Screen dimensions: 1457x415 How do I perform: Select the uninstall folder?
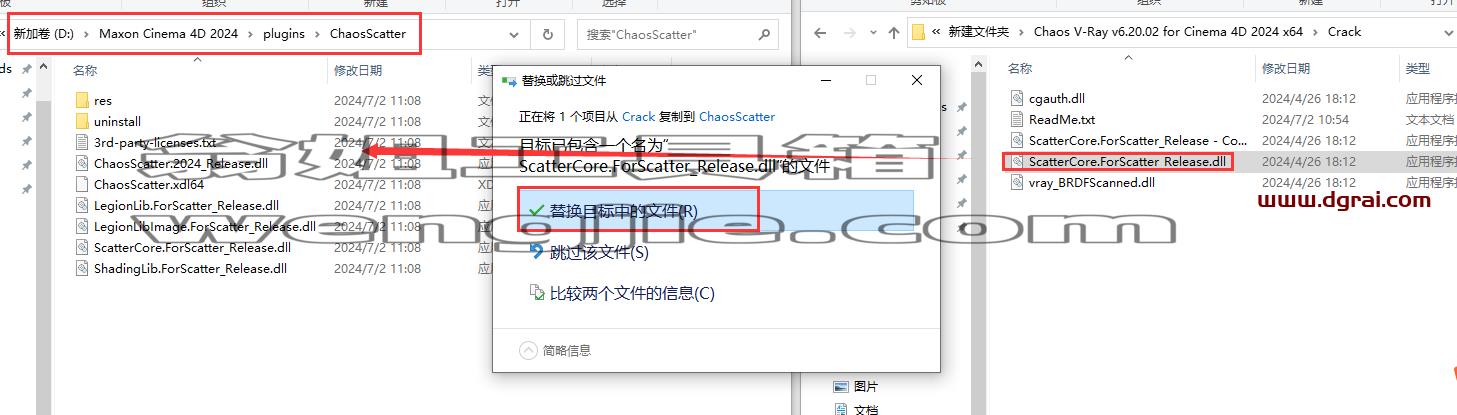117,121
